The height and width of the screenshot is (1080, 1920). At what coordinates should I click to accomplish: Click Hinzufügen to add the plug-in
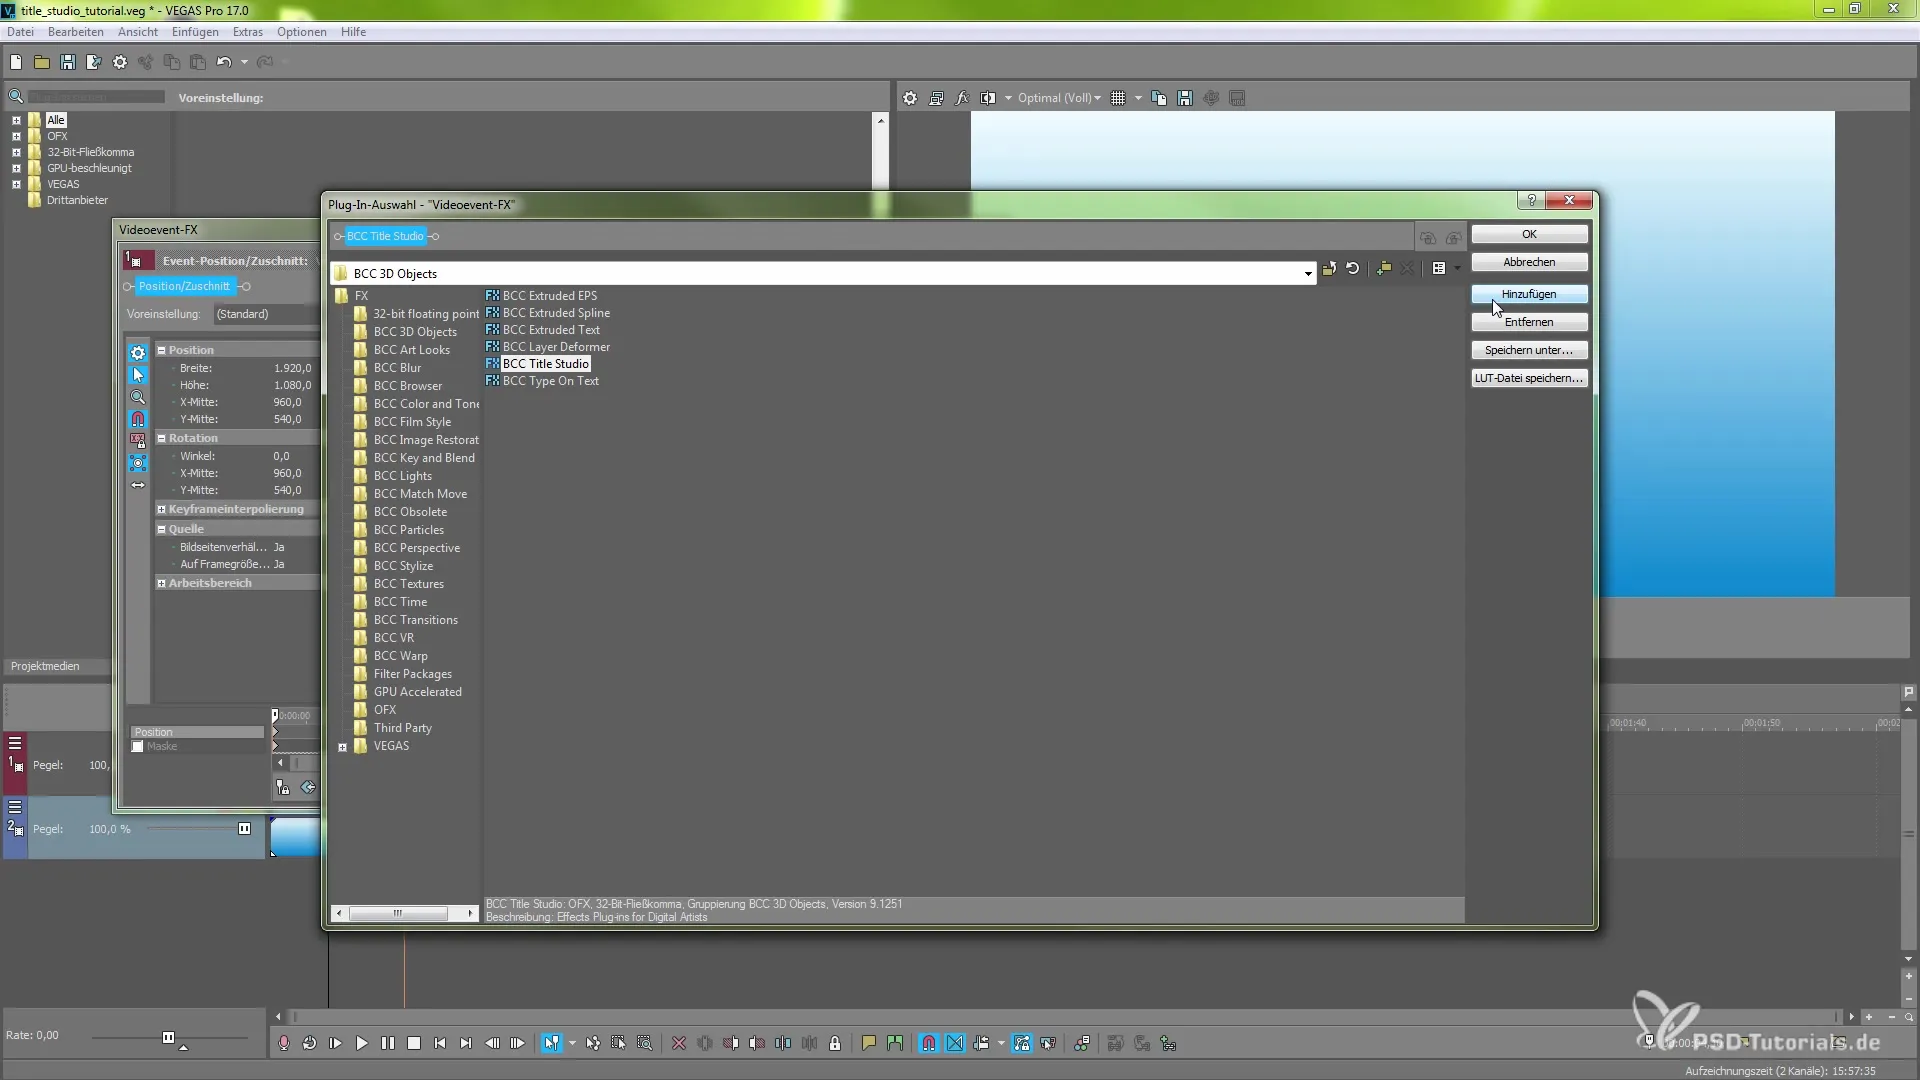(x=1529, y=294)
